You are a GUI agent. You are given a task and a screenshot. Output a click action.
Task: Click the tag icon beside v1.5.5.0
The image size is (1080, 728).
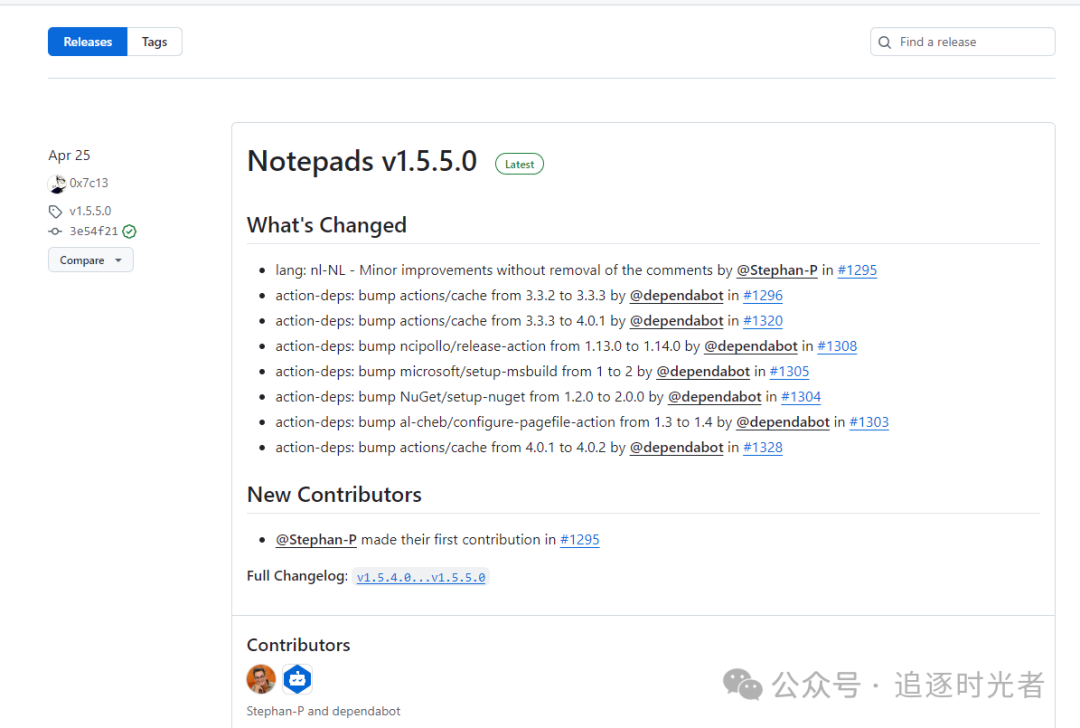click(55, 211)
